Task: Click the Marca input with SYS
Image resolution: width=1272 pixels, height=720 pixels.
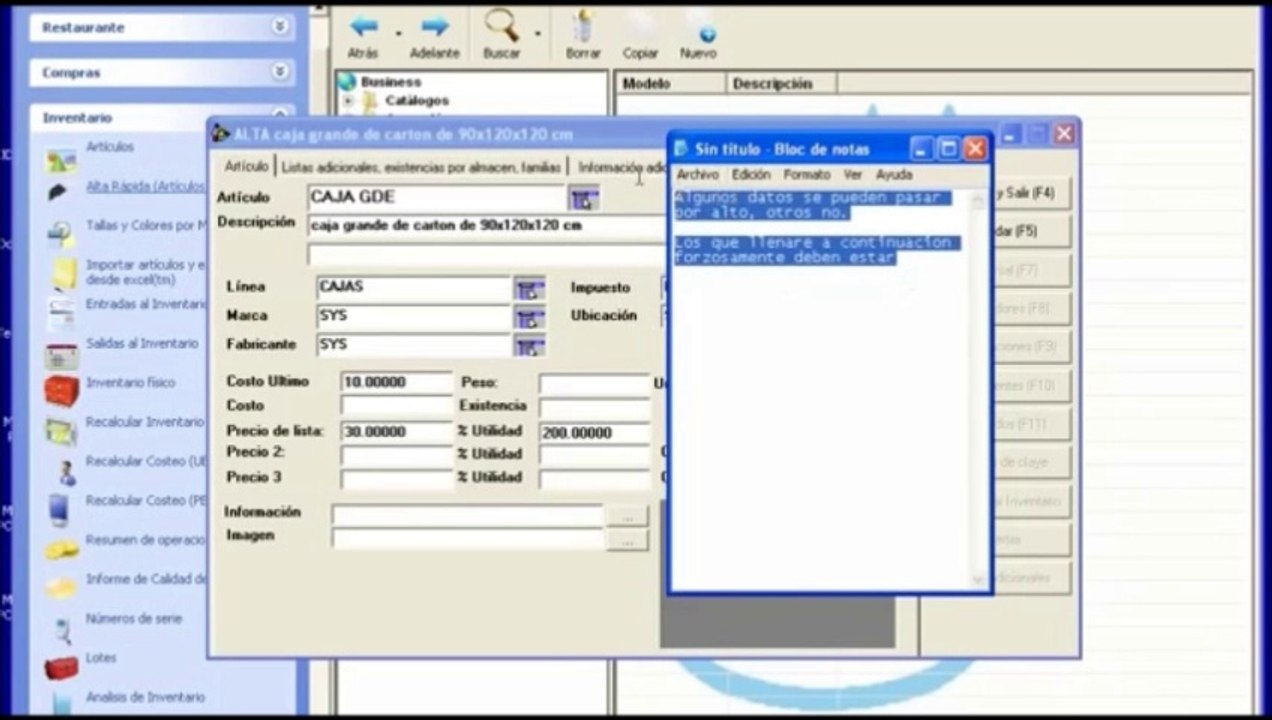Action: tap(414, 317)
